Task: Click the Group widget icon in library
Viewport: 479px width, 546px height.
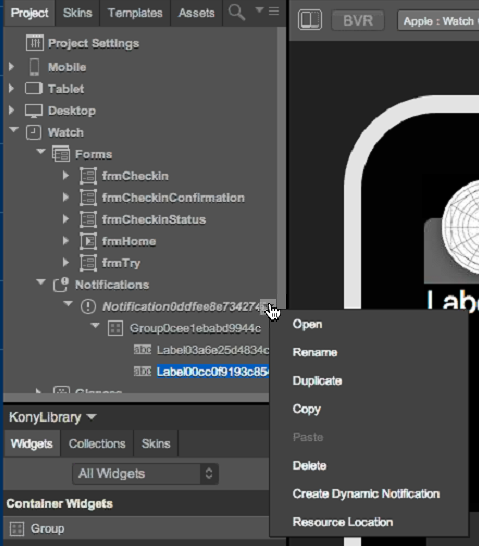Action: (x=17, y=529)
